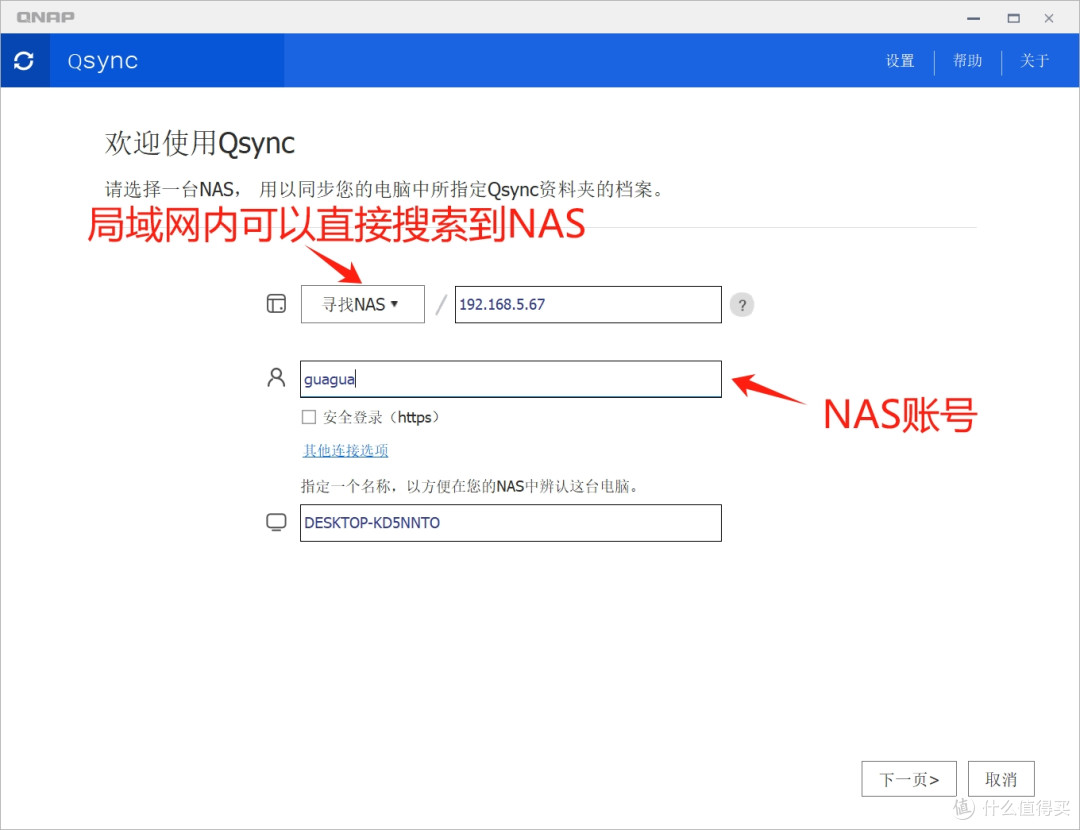The height and width of the screenshot is (830, 1080).
Task: Click the NAS device icon beside 寻找NAS
Action: 276,303
